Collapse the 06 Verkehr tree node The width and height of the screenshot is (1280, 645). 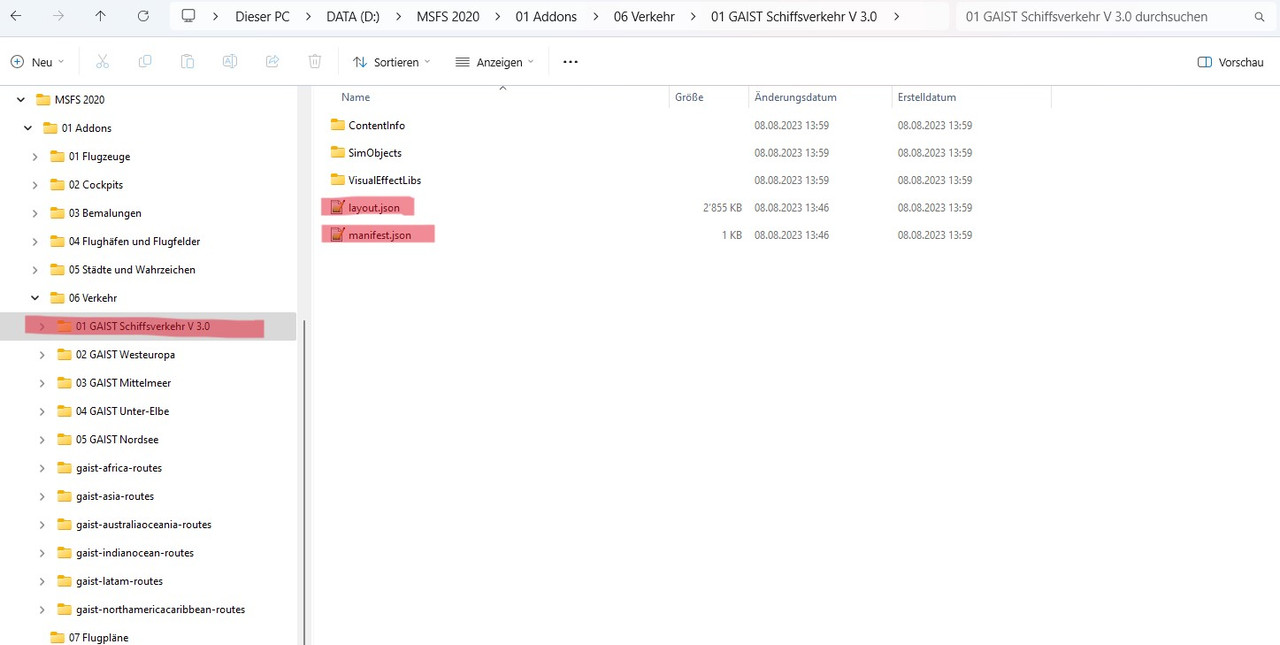35,298
